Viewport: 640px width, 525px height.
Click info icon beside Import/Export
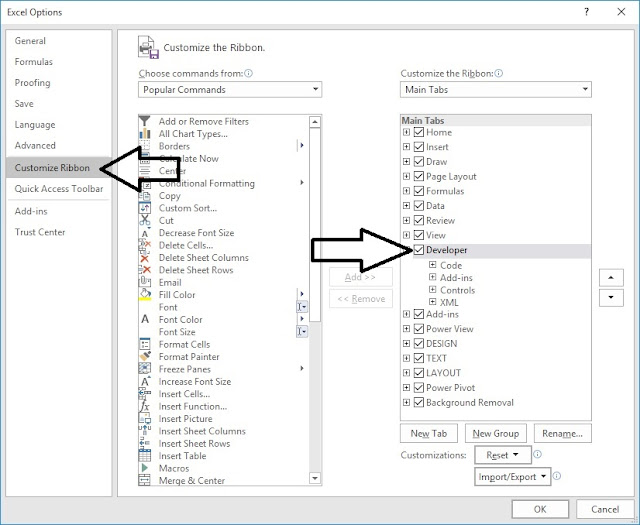(557, 476)
